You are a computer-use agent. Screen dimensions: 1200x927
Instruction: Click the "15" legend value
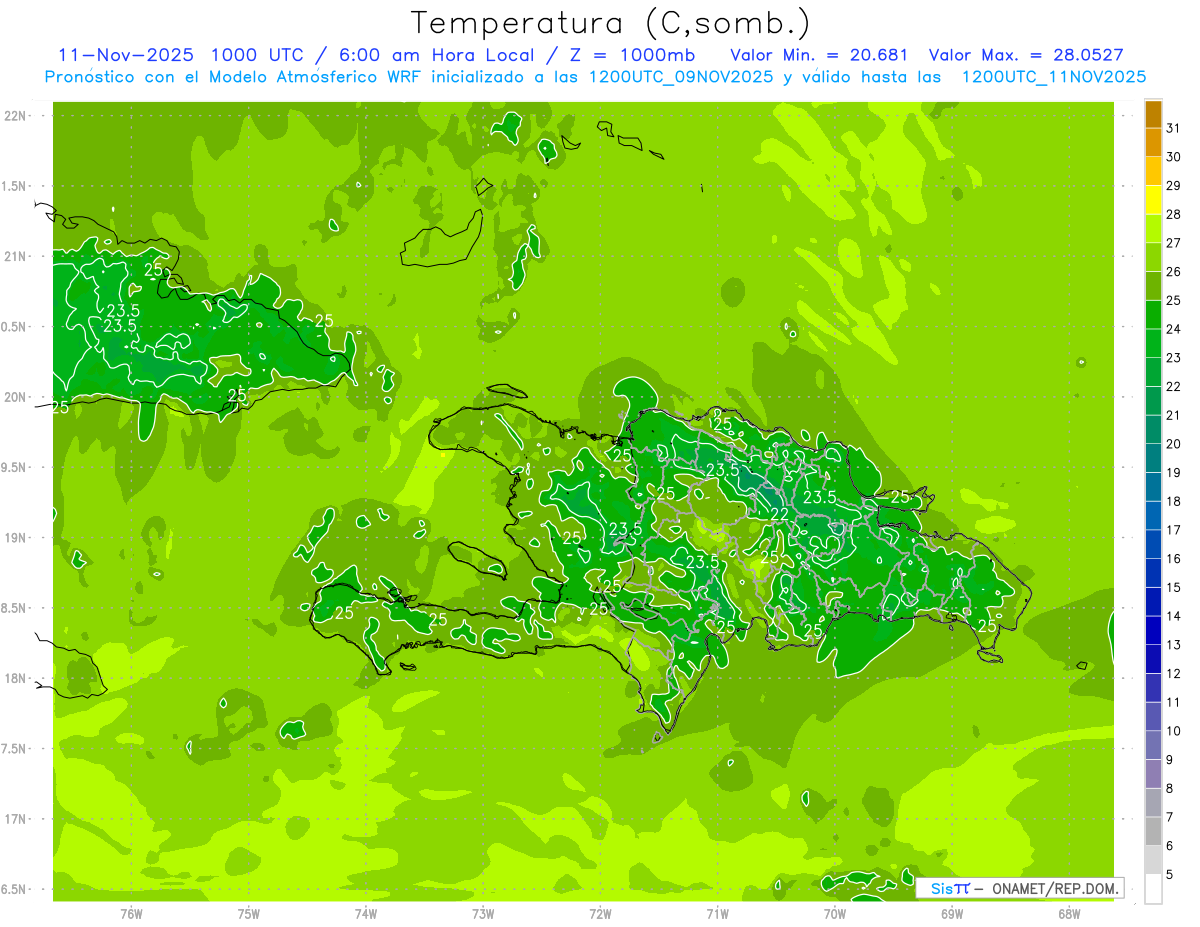click(1173, 588)
